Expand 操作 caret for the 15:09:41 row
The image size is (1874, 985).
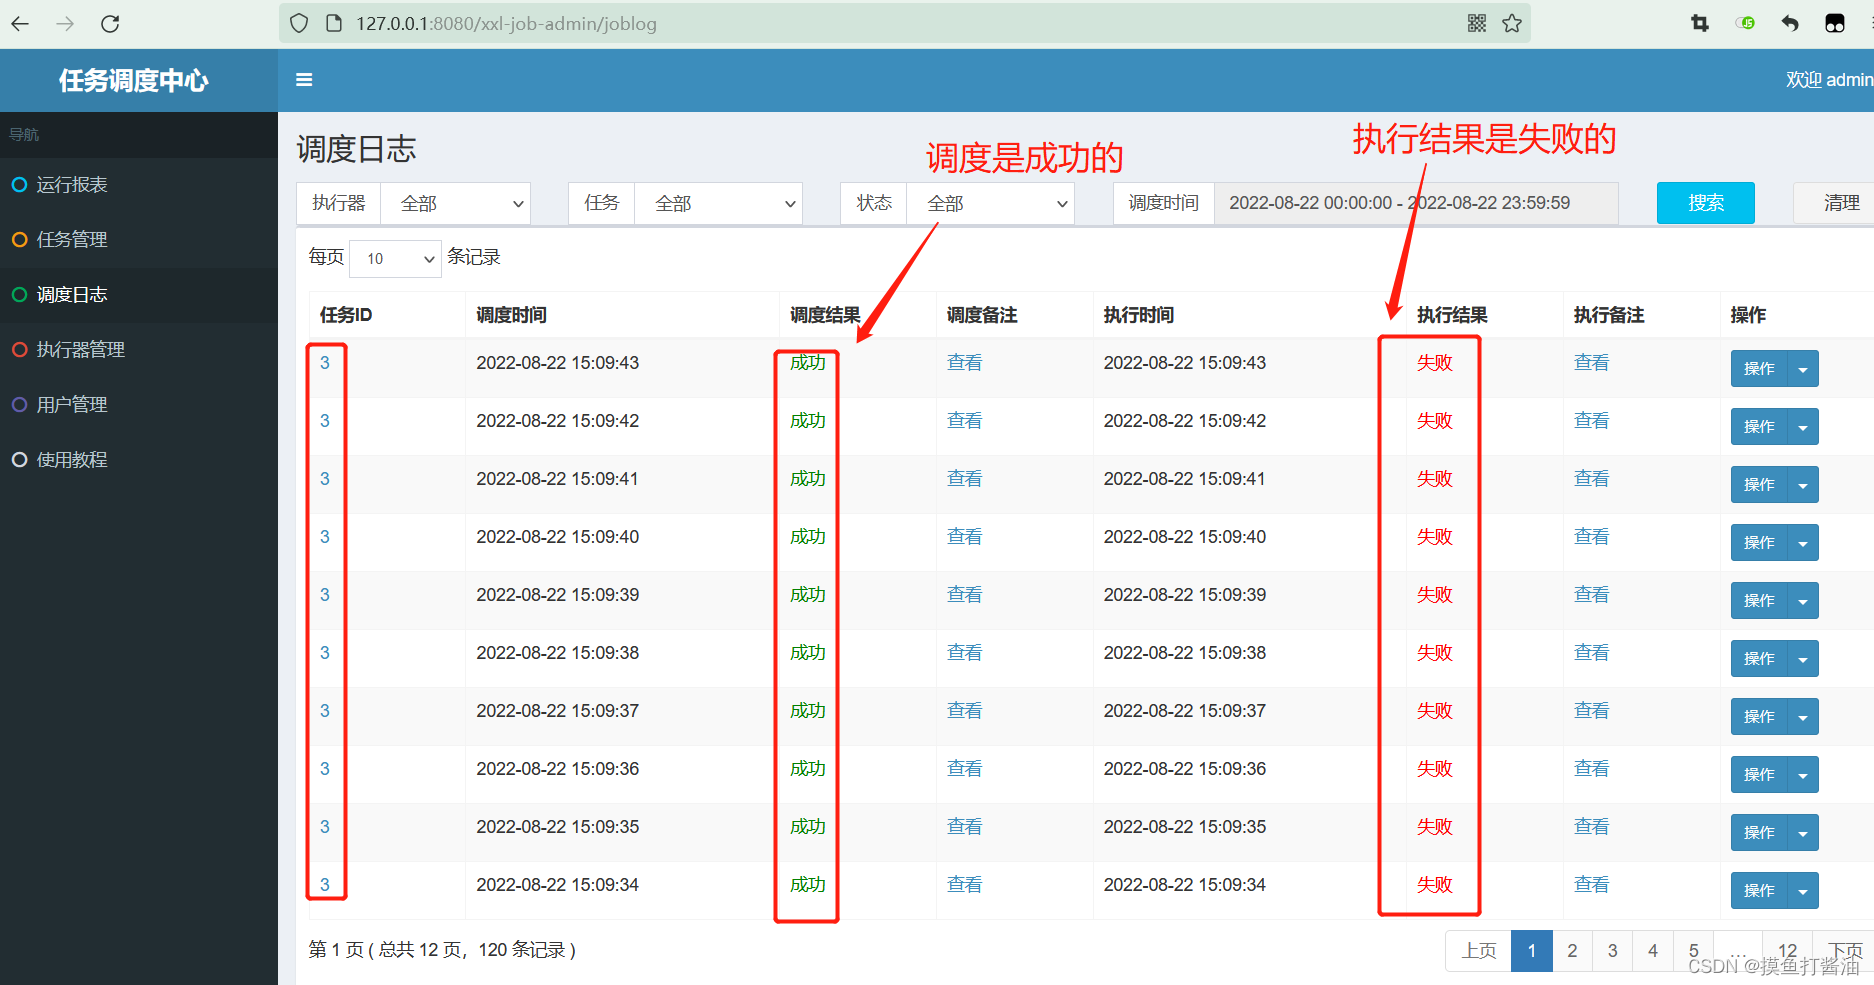(1803, 485)
